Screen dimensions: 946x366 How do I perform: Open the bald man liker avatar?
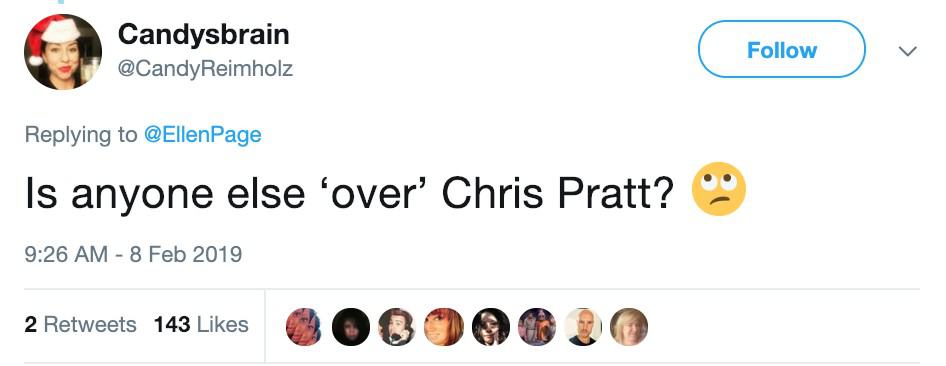(583, 327)
